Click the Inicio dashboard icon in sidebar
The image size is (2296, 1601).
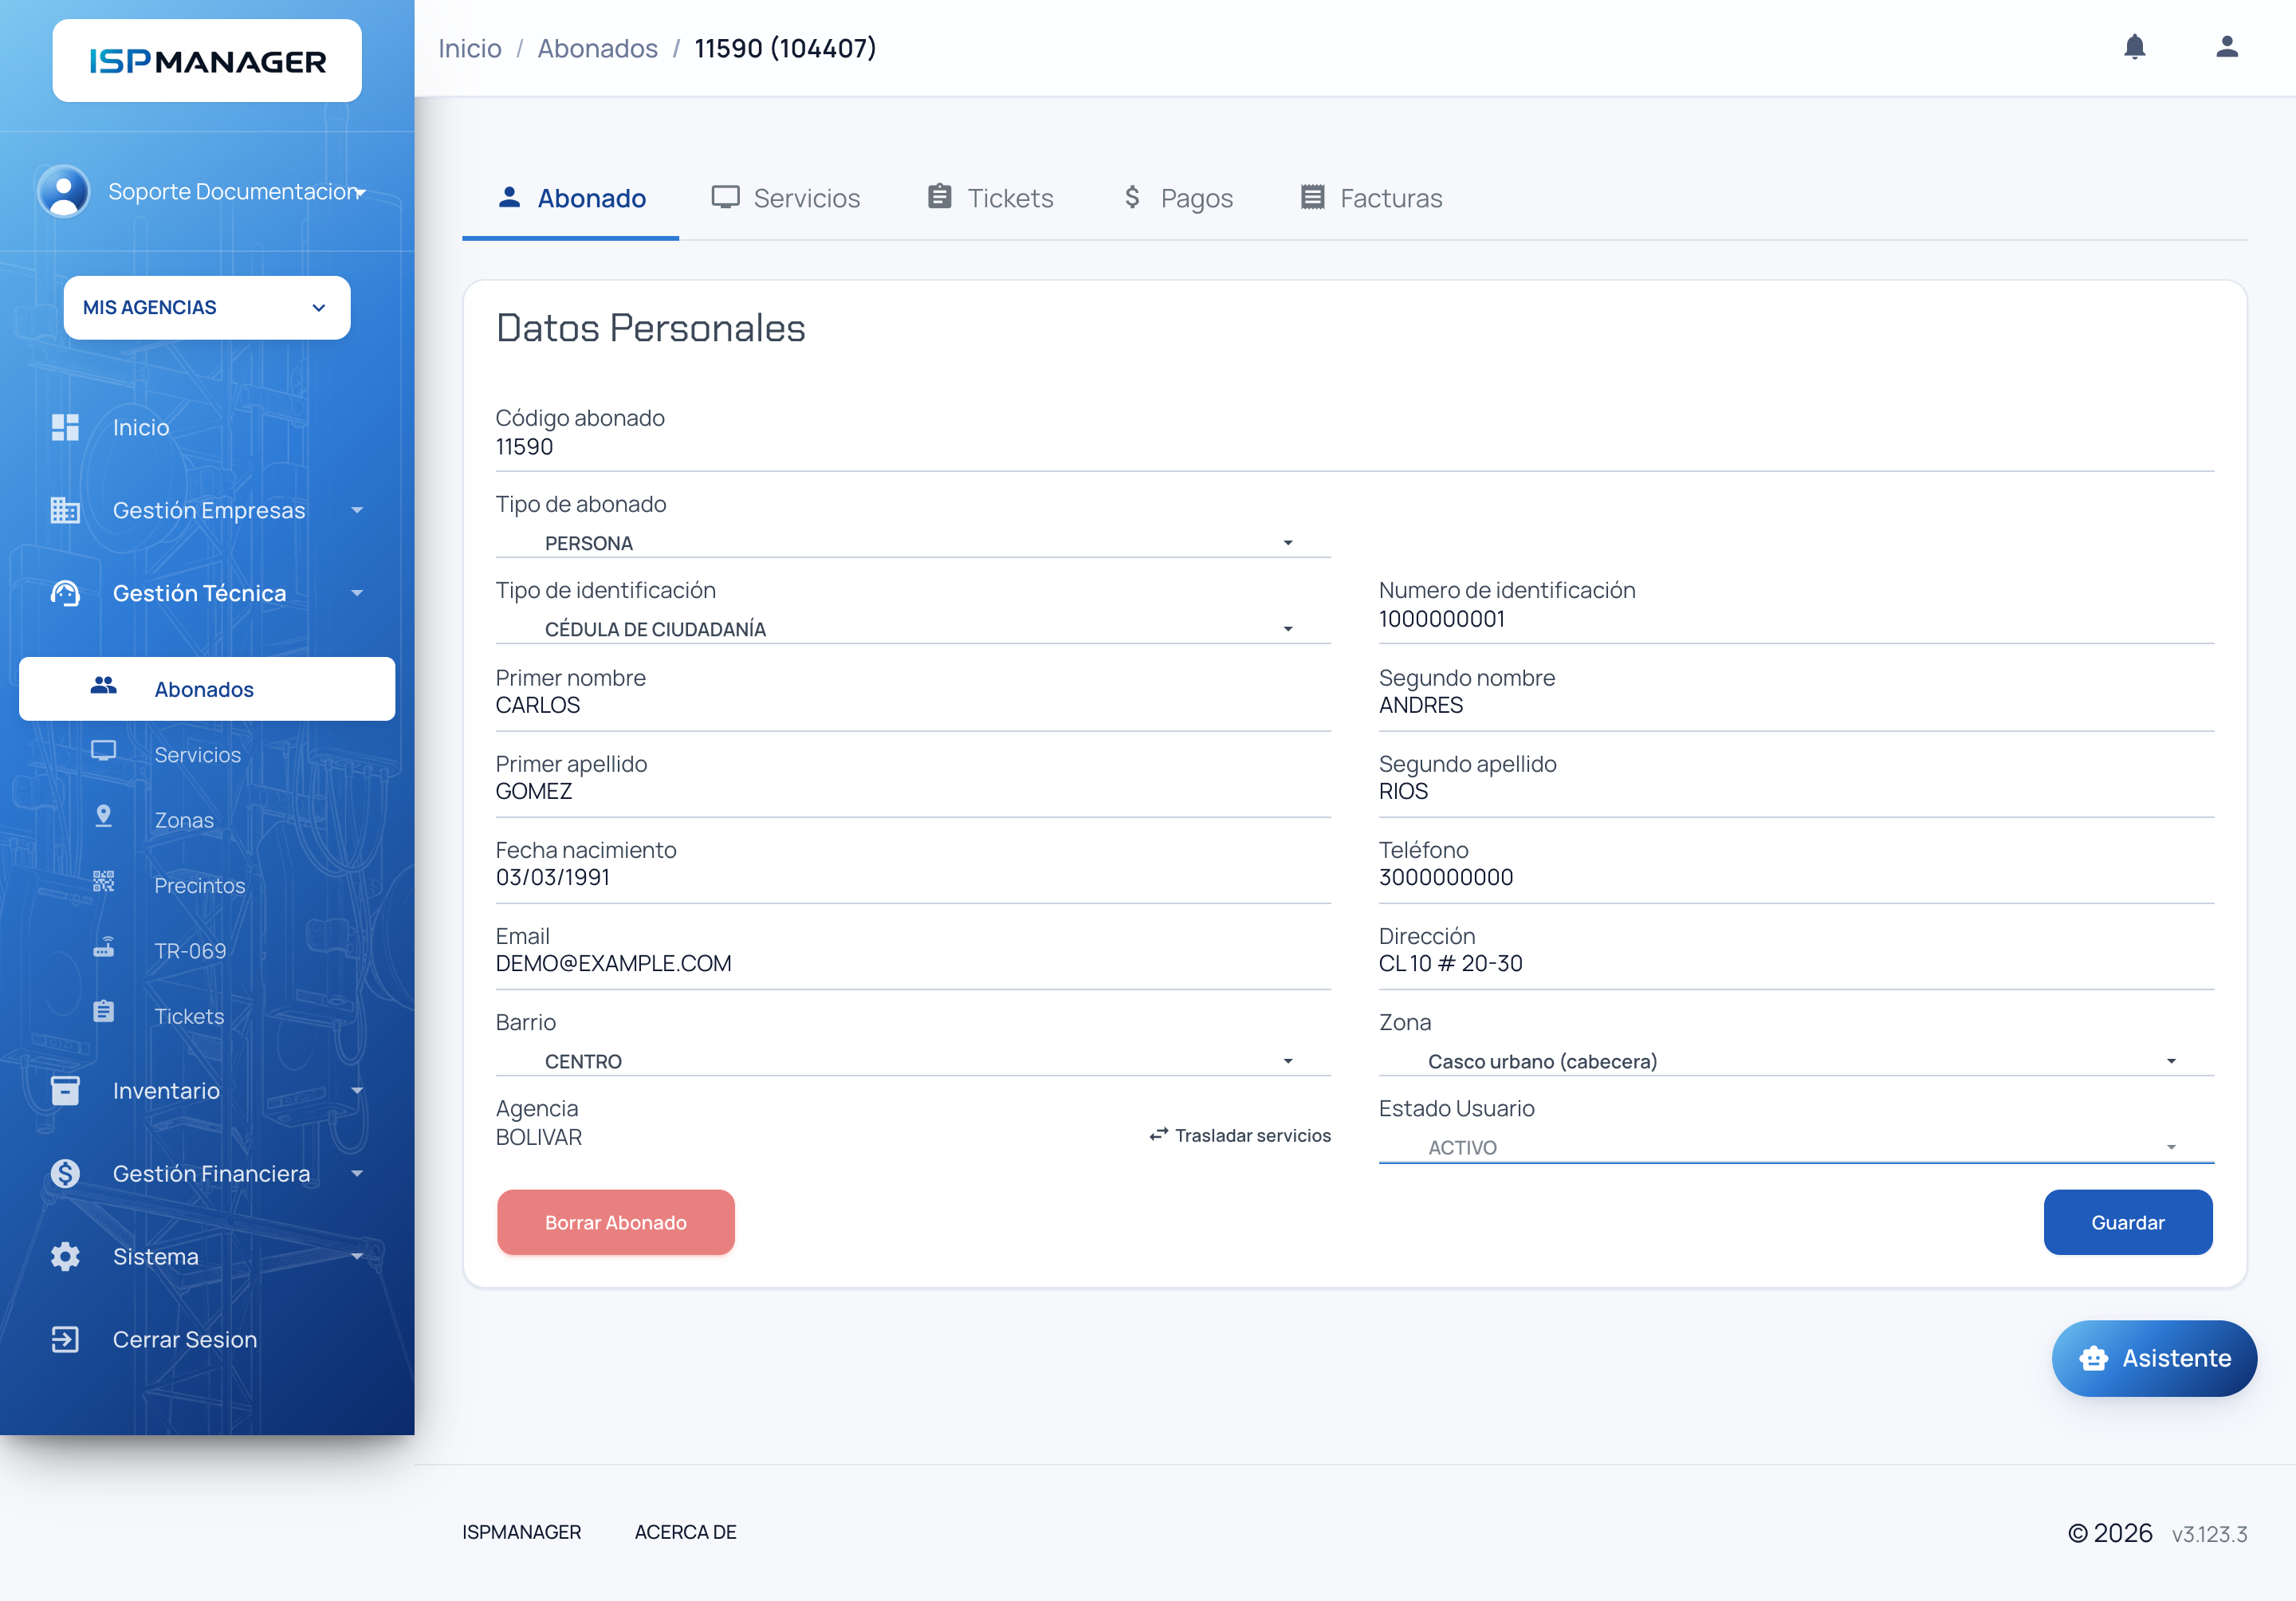click(65, 427)
